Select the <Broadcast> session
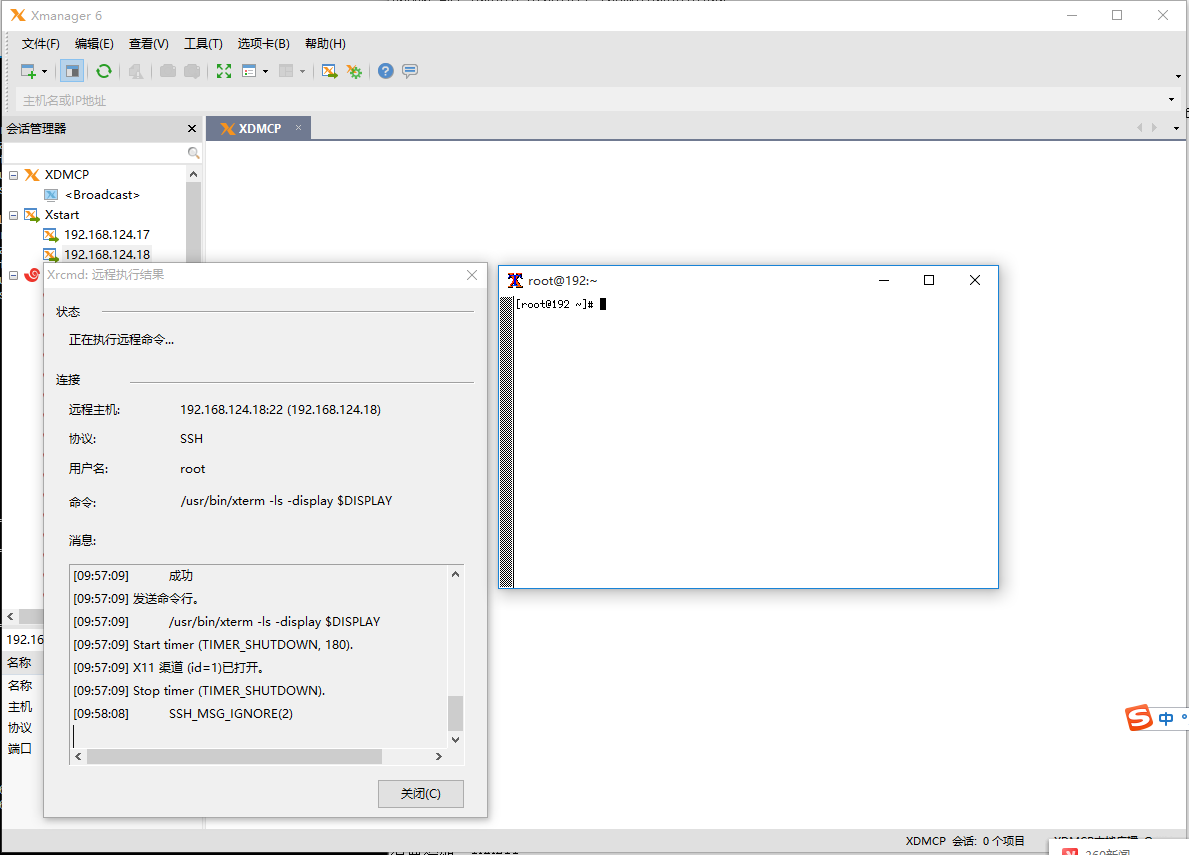This screenshot has height=855, width=1189. (102, 195)
